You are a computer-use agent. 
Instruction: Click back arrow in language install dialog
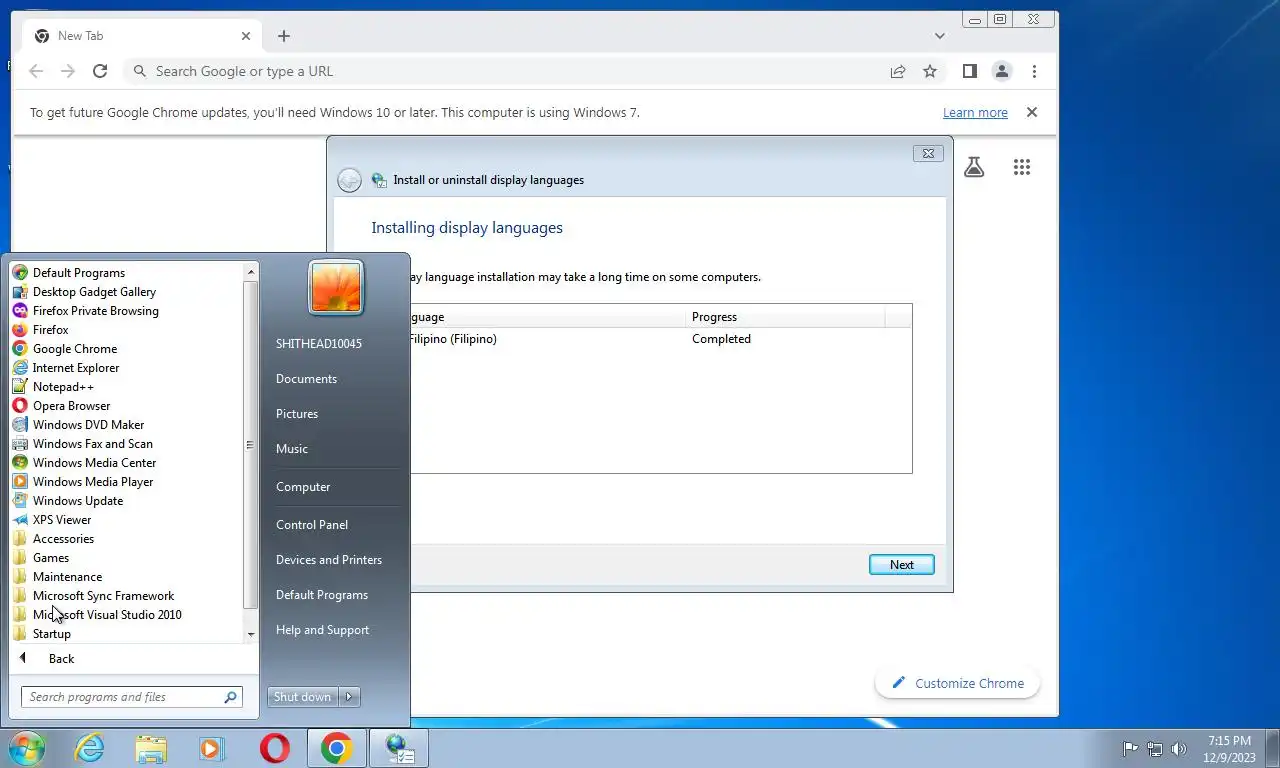point(349,180)
